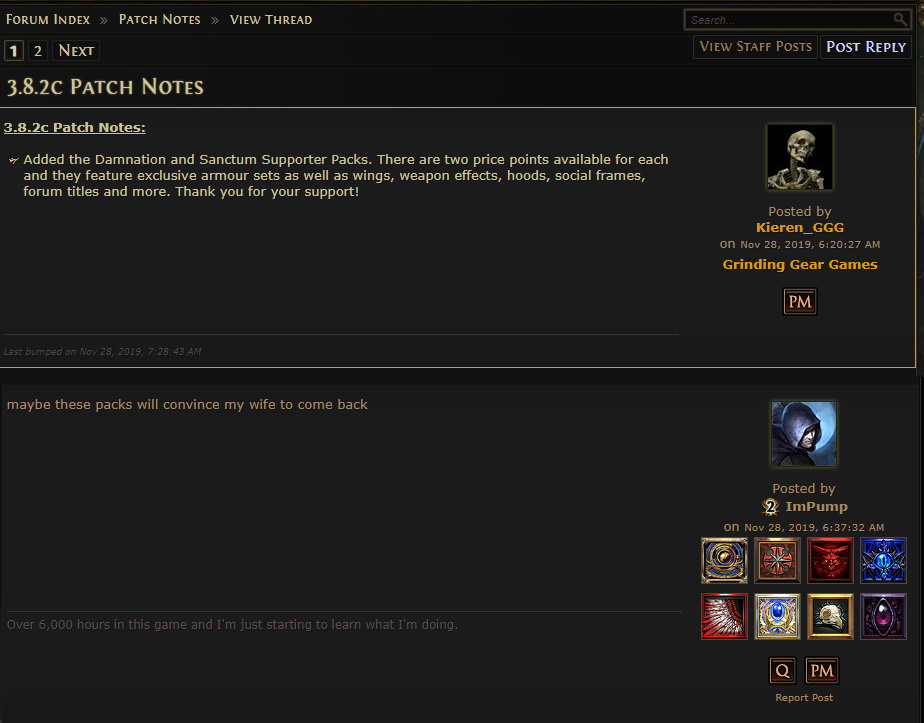
Task: Open the Patch Notes breadcrumb link
Action: coord(160,19)
